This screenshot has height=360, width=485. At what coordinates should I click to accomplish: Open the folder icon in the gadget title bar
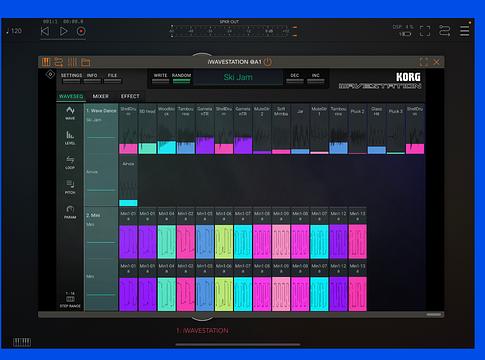(86, 62)
